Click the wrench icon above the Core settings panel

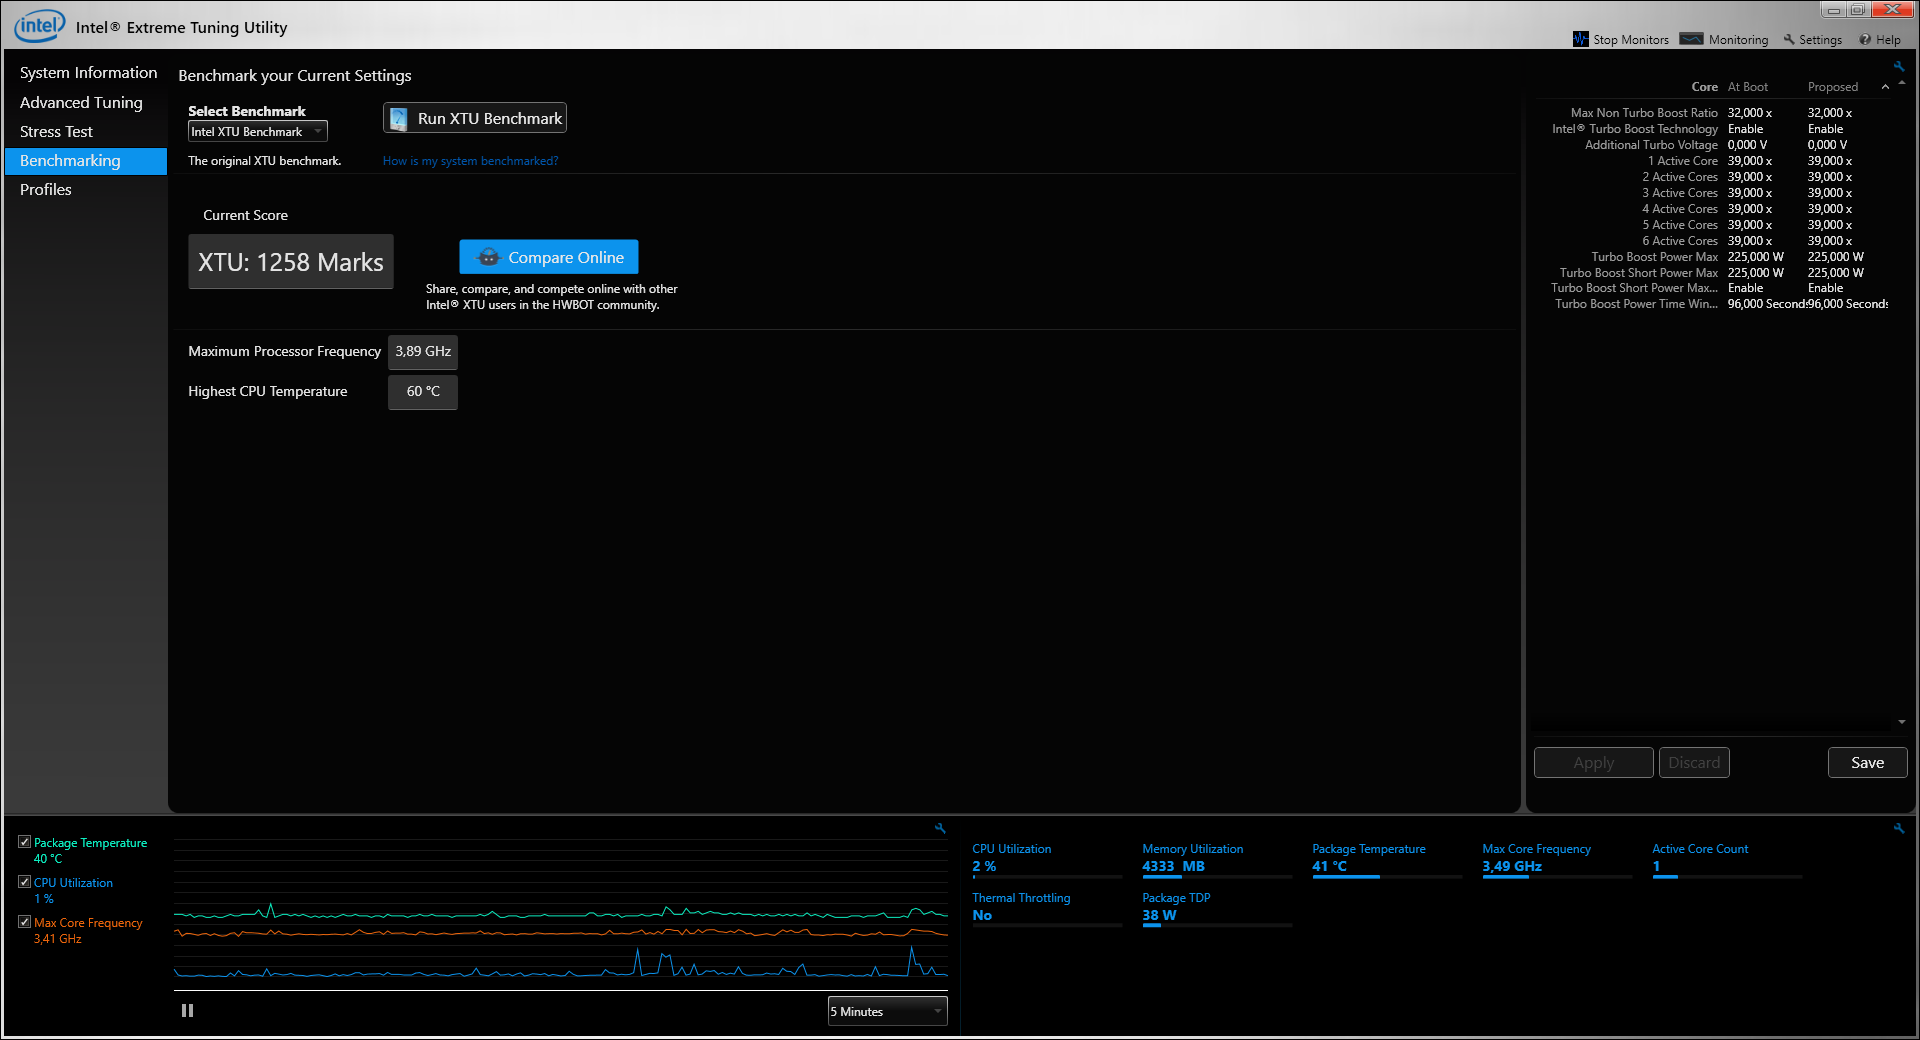(1899, 67)
